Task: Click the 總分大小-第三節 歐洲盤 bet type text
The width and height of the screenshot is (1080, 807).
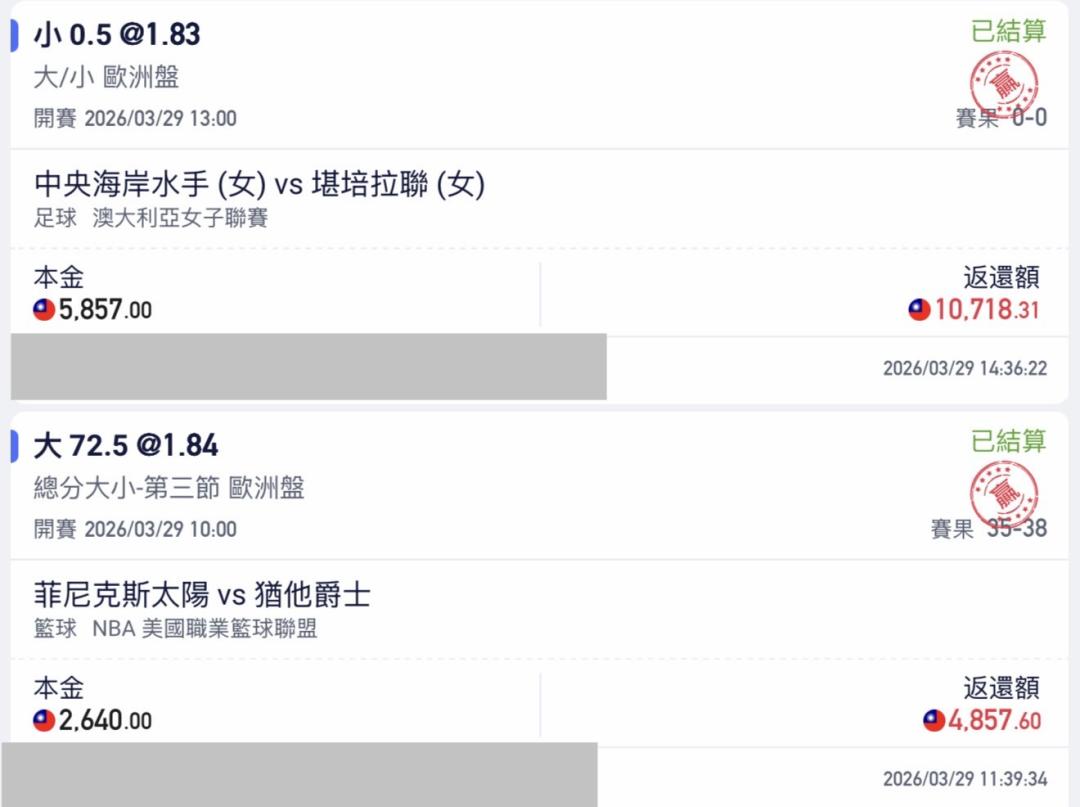Action: point(169,488)
